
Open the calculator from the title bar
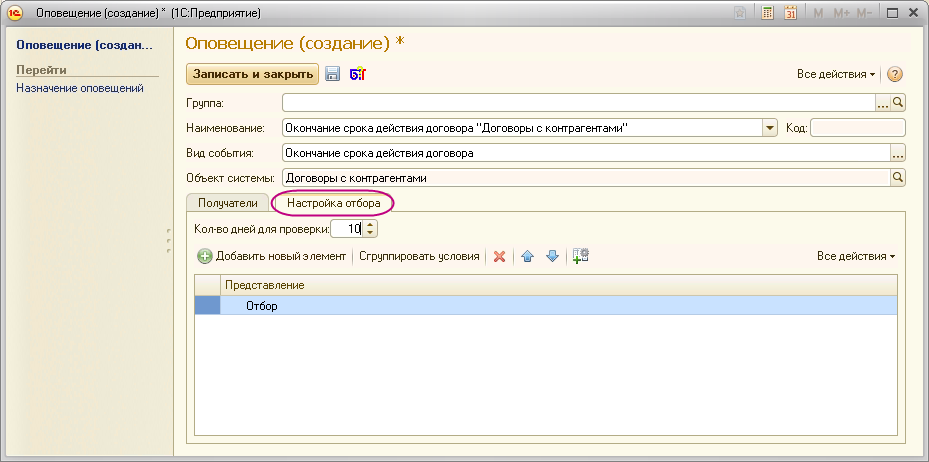tap(767, 13)
